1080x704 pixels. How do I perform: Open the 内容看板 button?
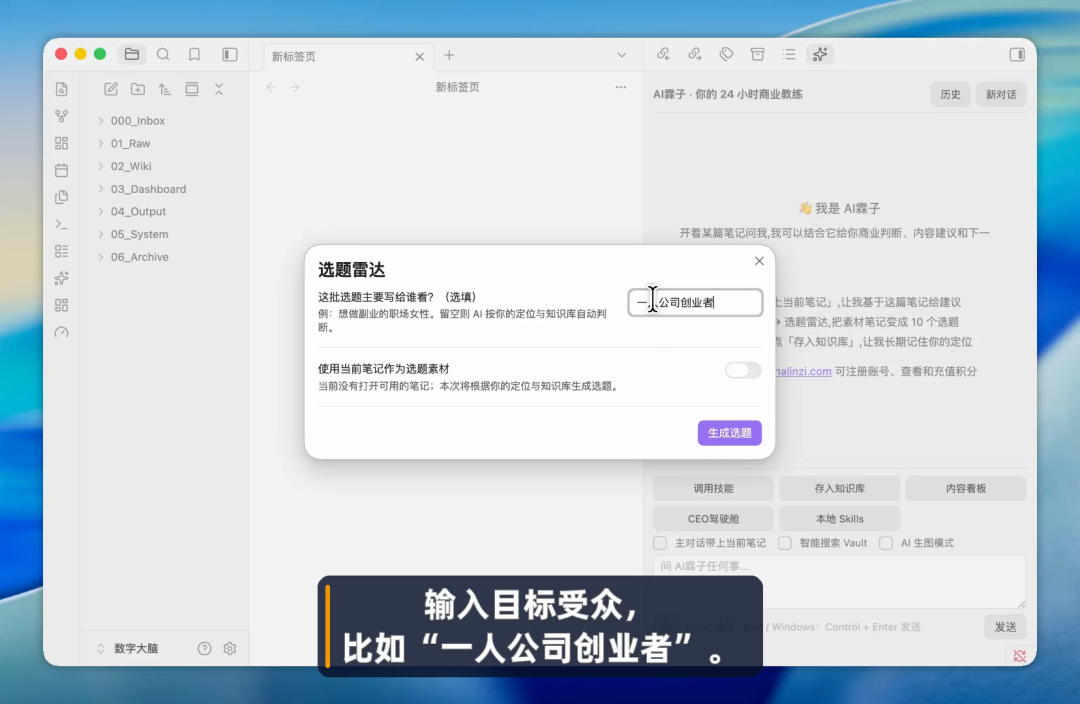(966, 488)
